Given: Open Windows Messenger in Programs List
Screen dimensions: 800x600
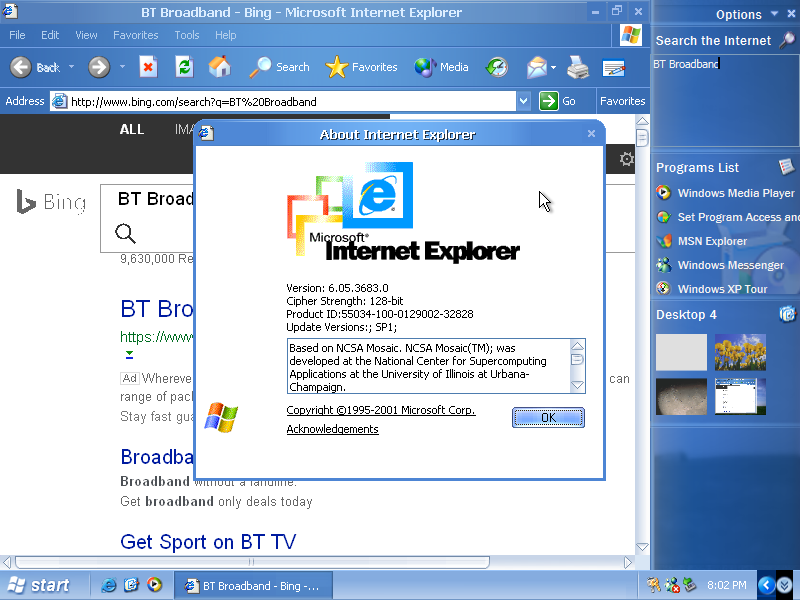Looking at the screenshot, I should 730,265.
